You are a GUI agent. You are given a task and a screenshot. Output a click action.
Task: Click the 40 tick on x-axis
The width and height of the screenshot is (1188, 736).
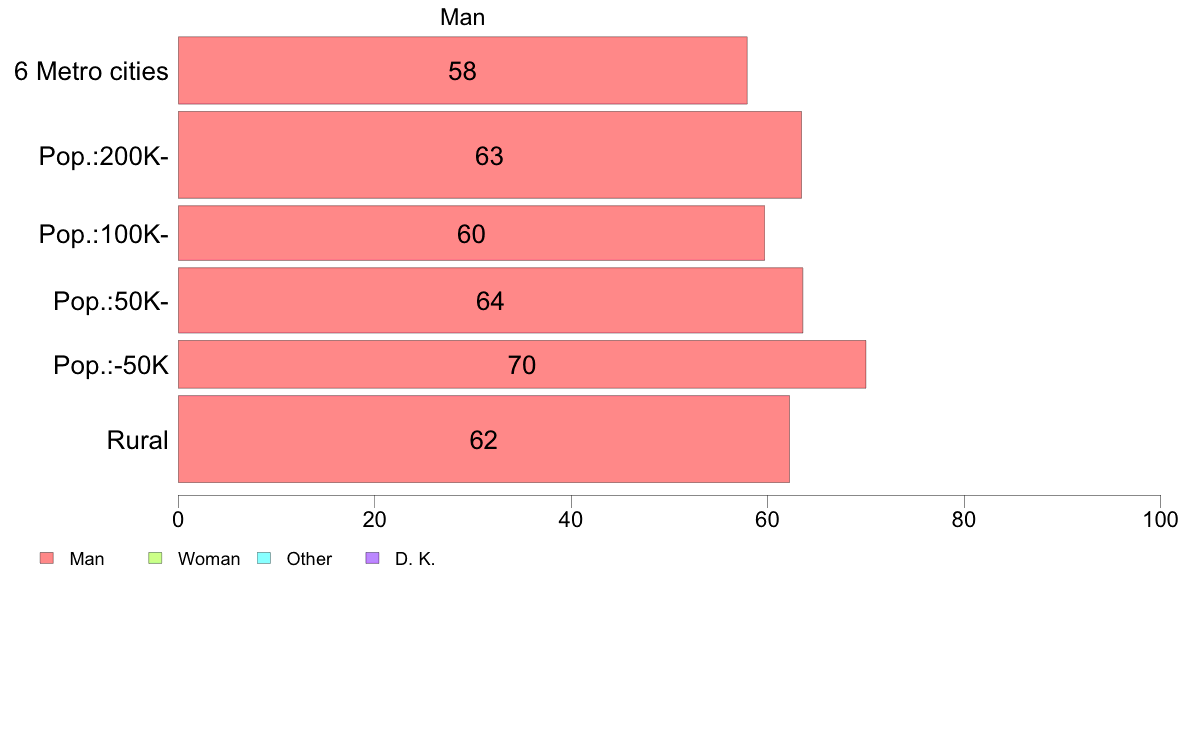[571, 519]
